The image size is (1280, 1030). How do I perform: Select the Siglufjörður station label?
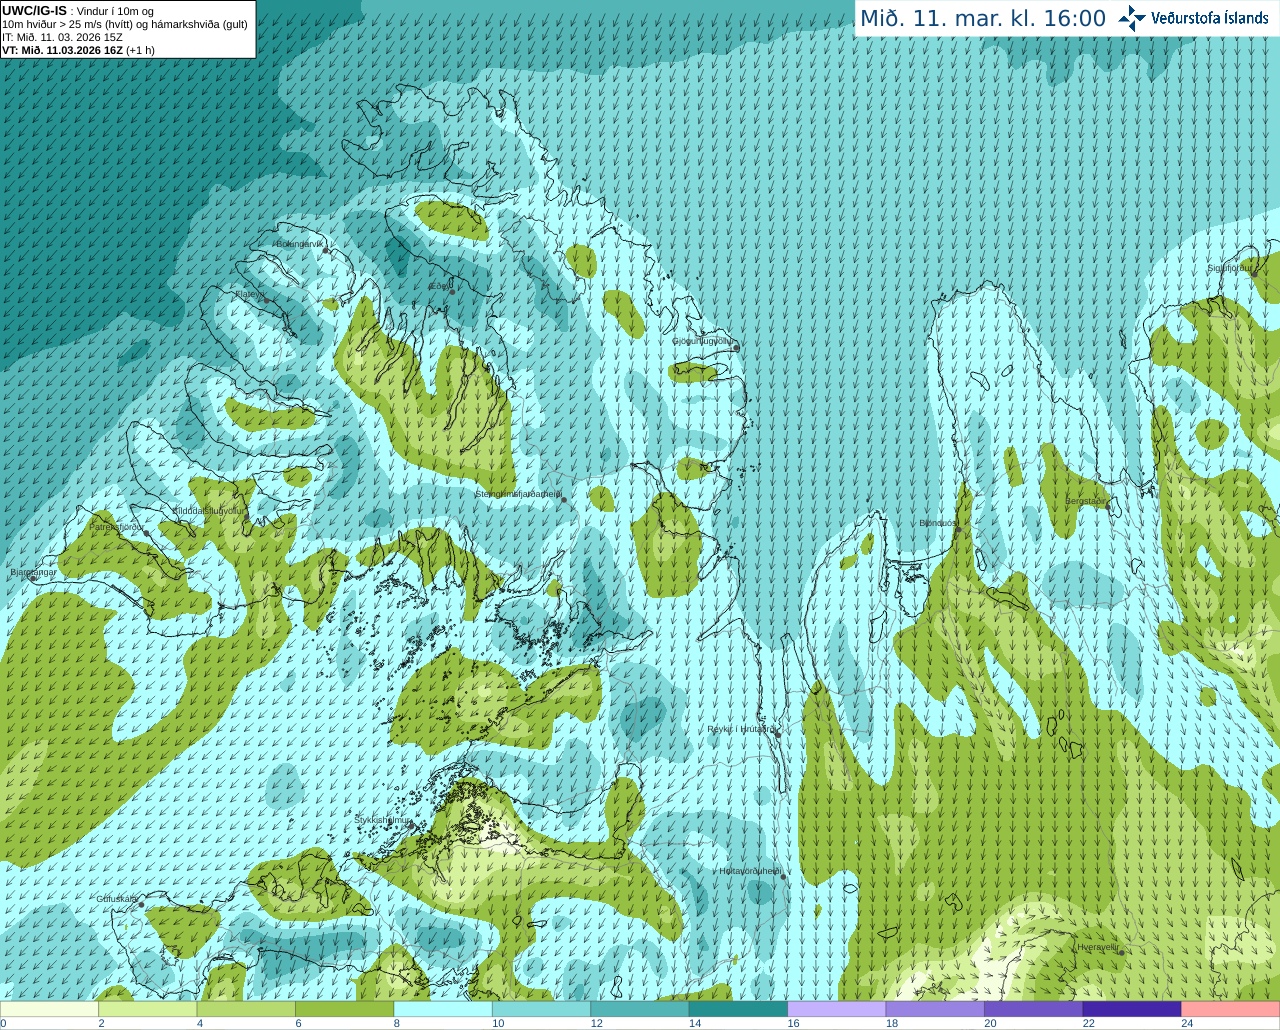click(1228, 268)
